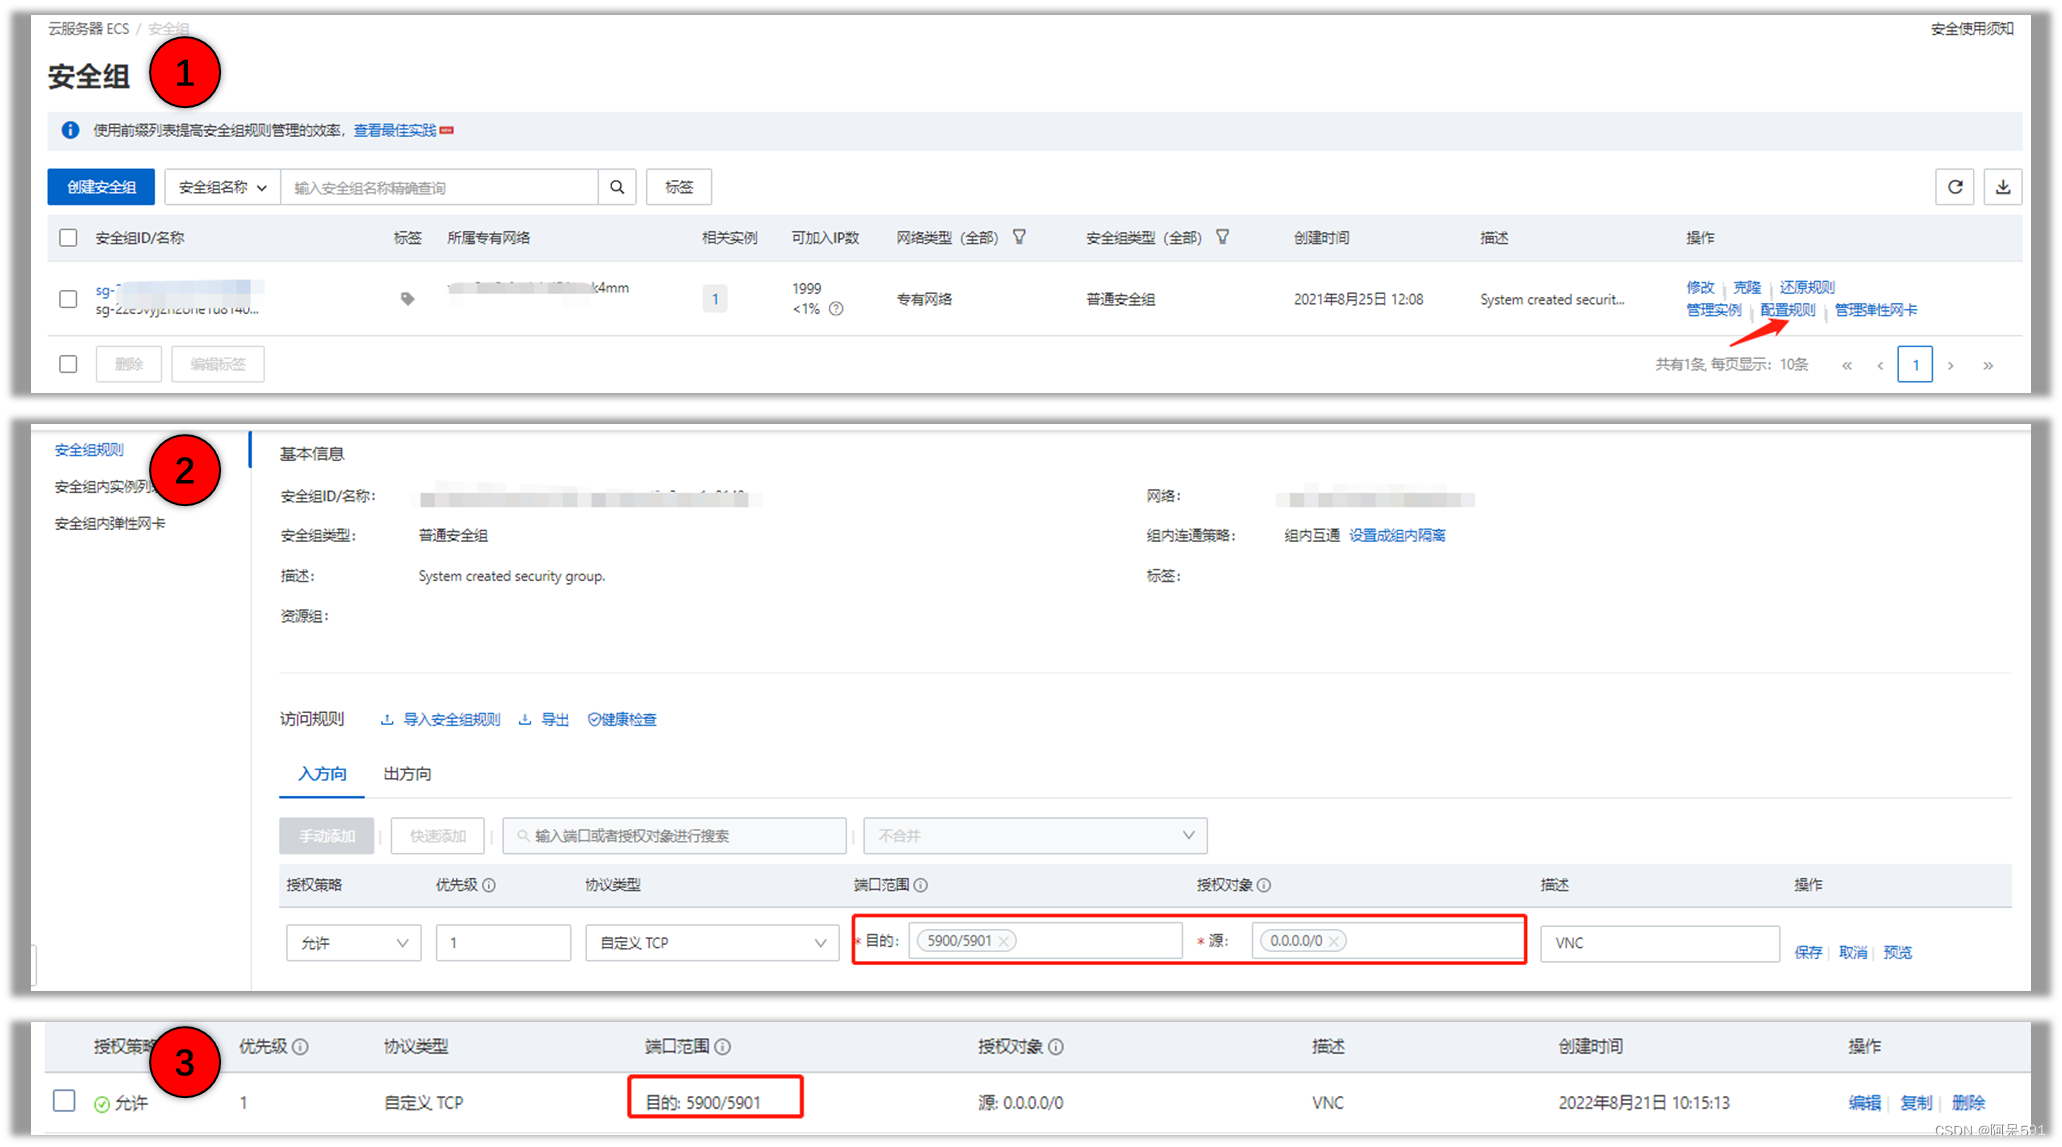Click the VNC description input field
This screenshot has width=2062, height=1147.
point(1658,943)
